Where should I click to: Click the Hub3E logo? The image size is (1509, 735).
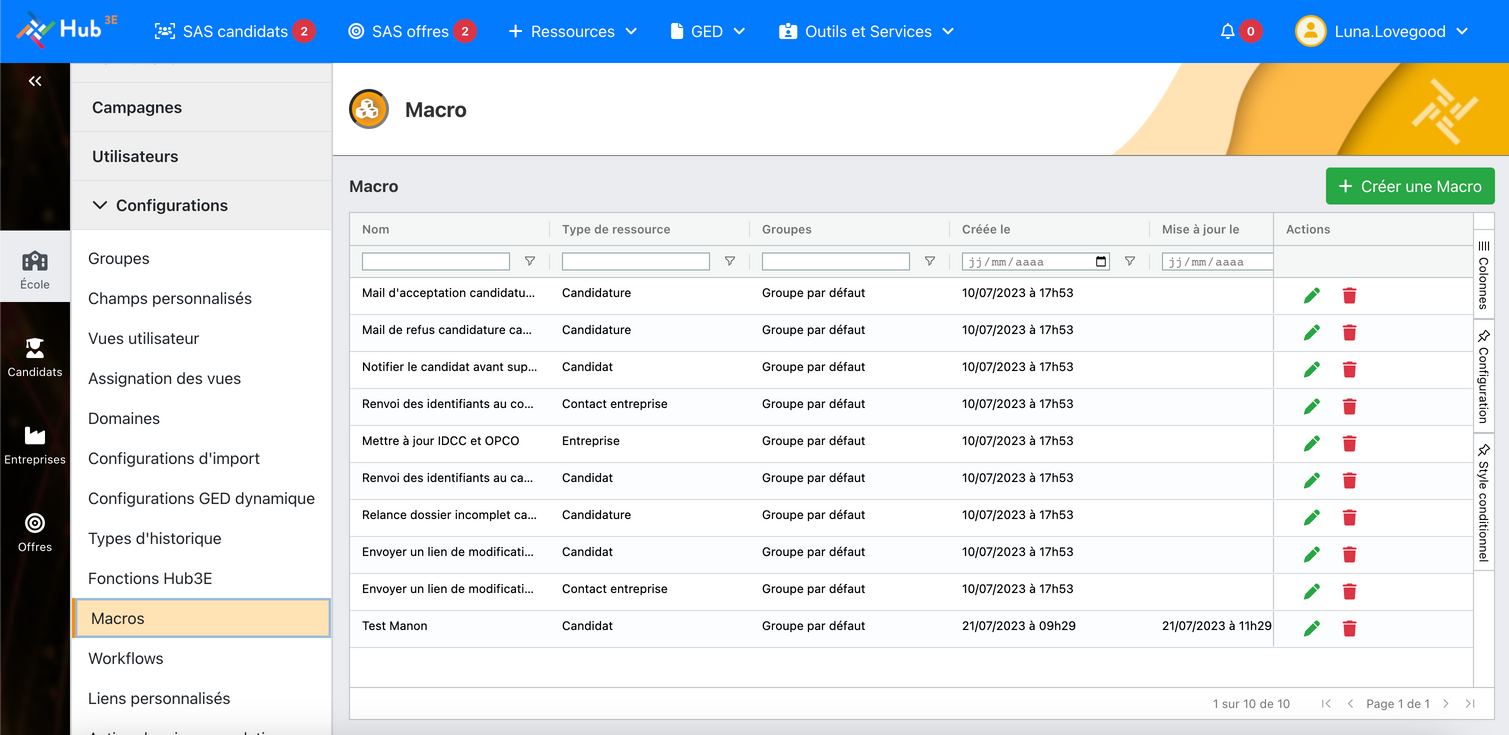(x=66, y=30)
